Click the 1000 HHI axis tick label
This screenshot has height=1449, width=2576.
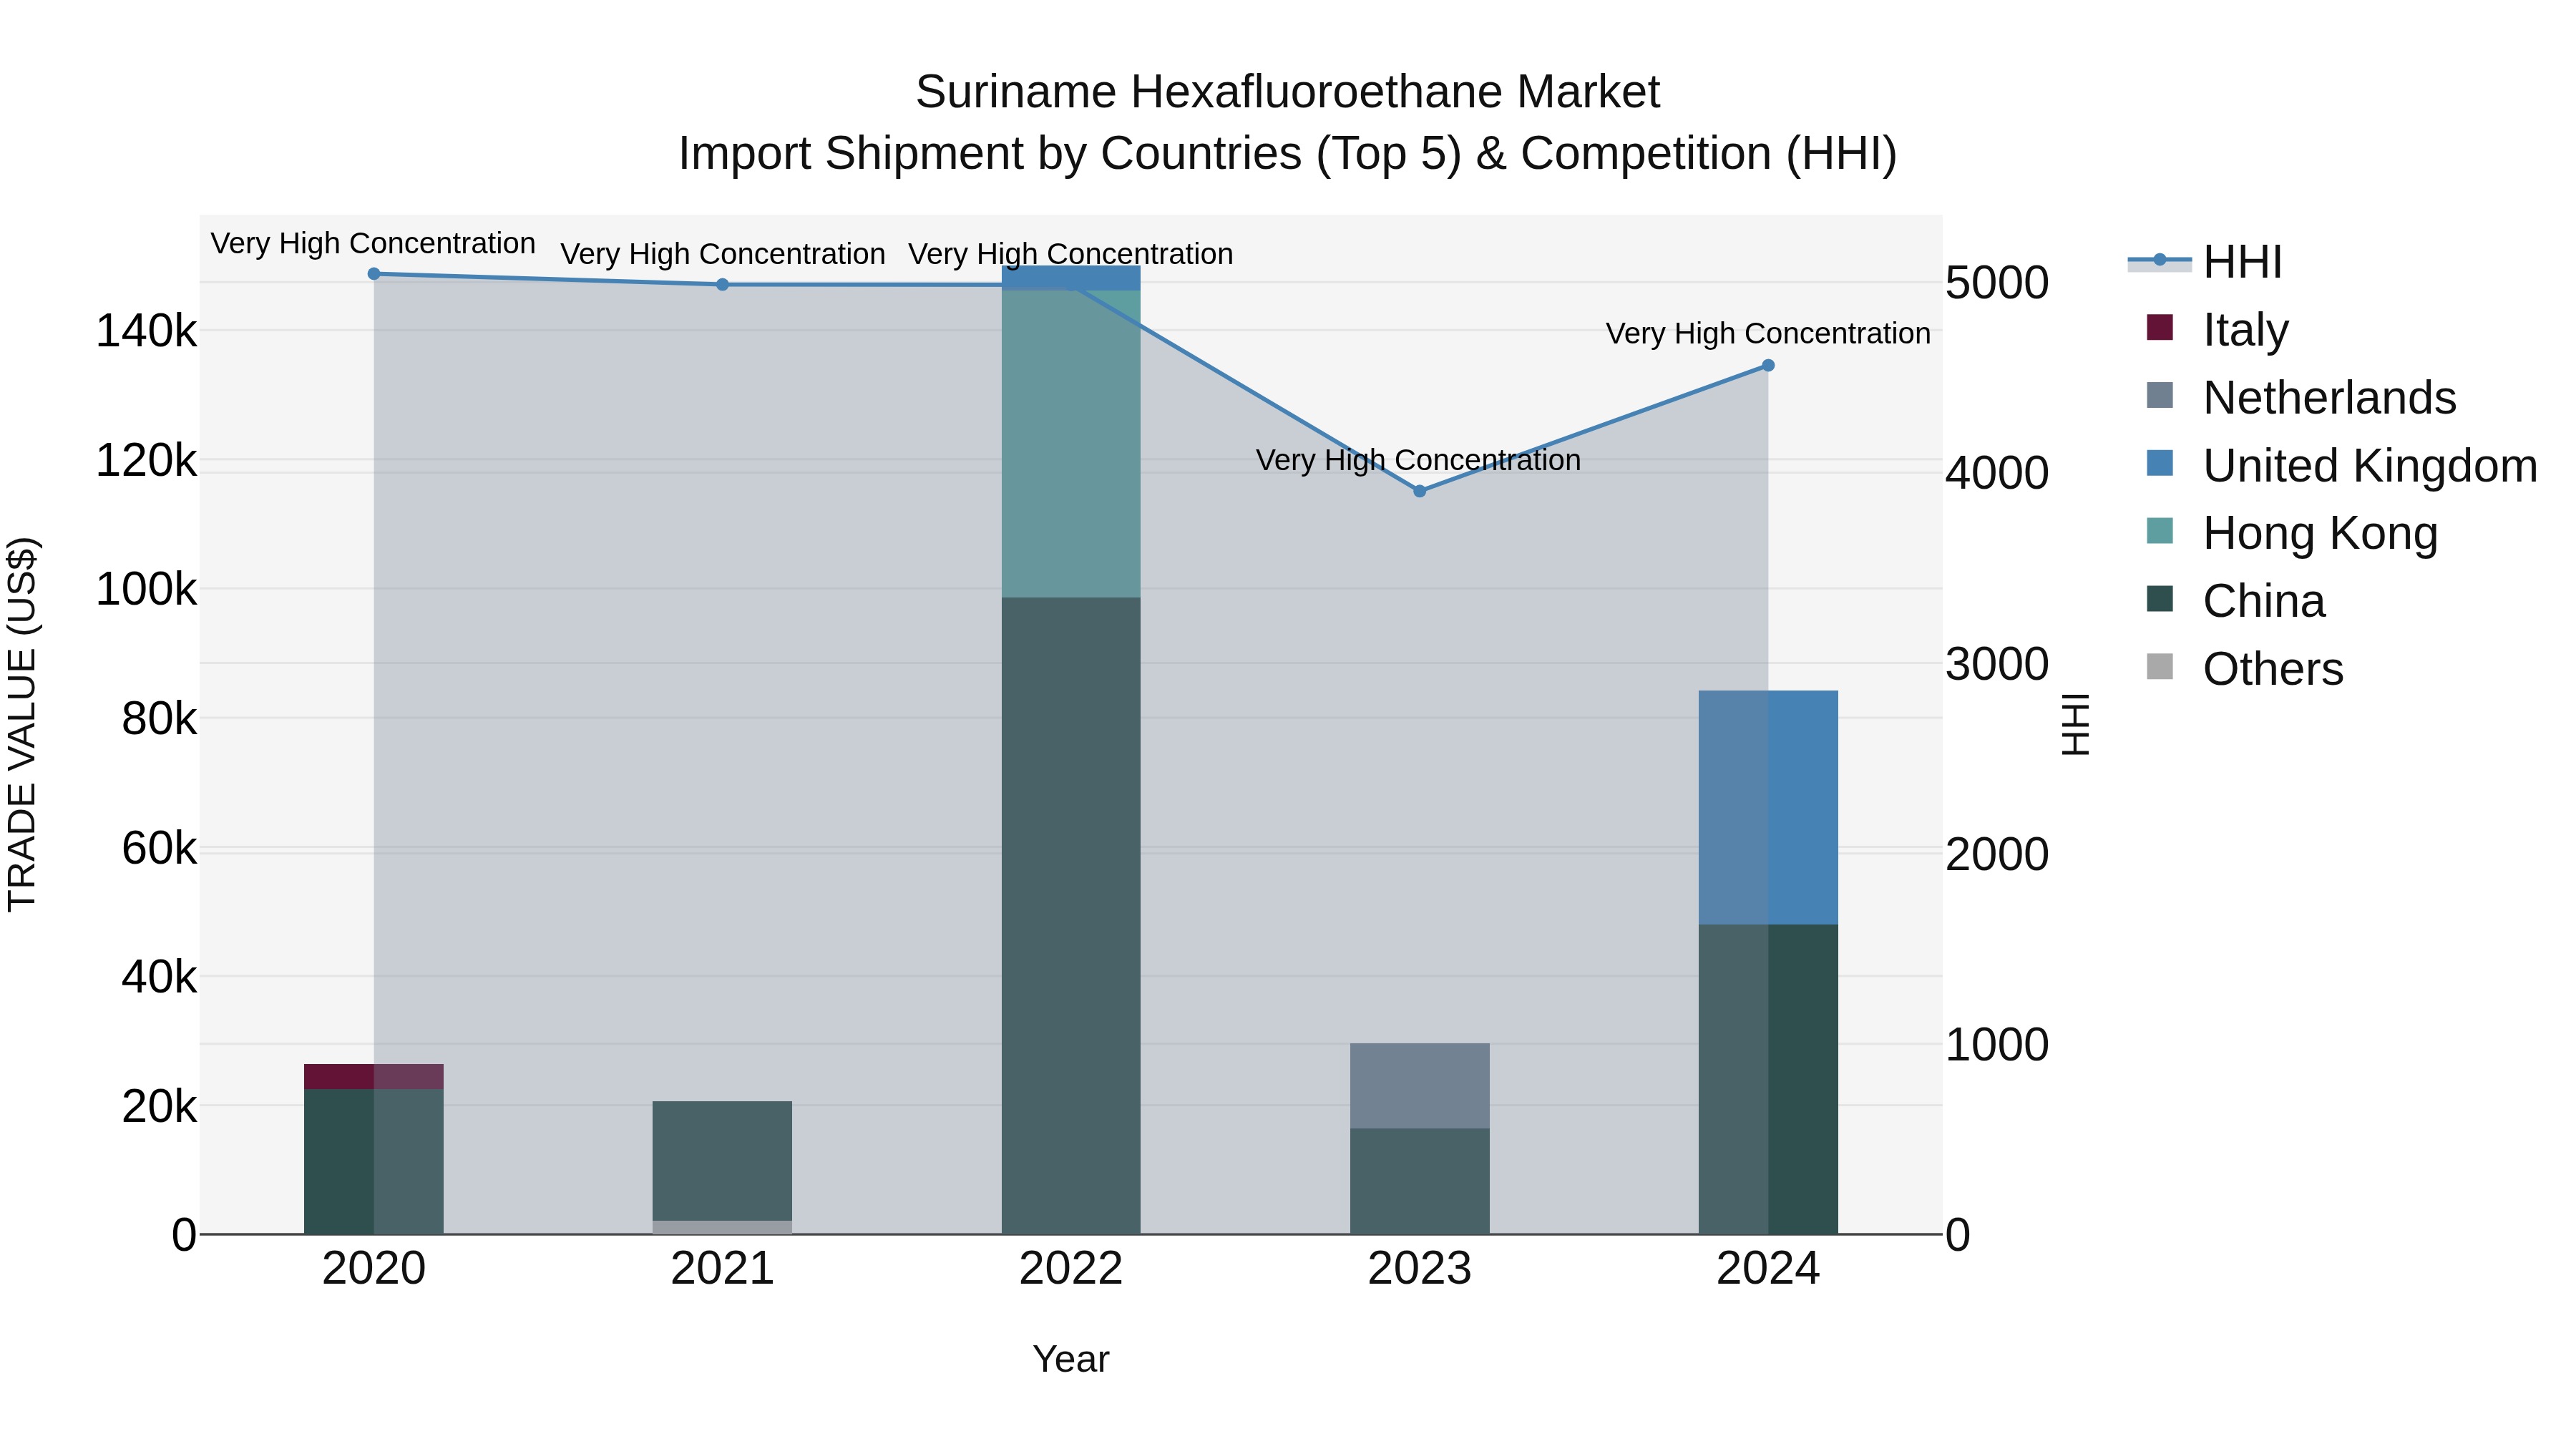pos(1997,1045)
